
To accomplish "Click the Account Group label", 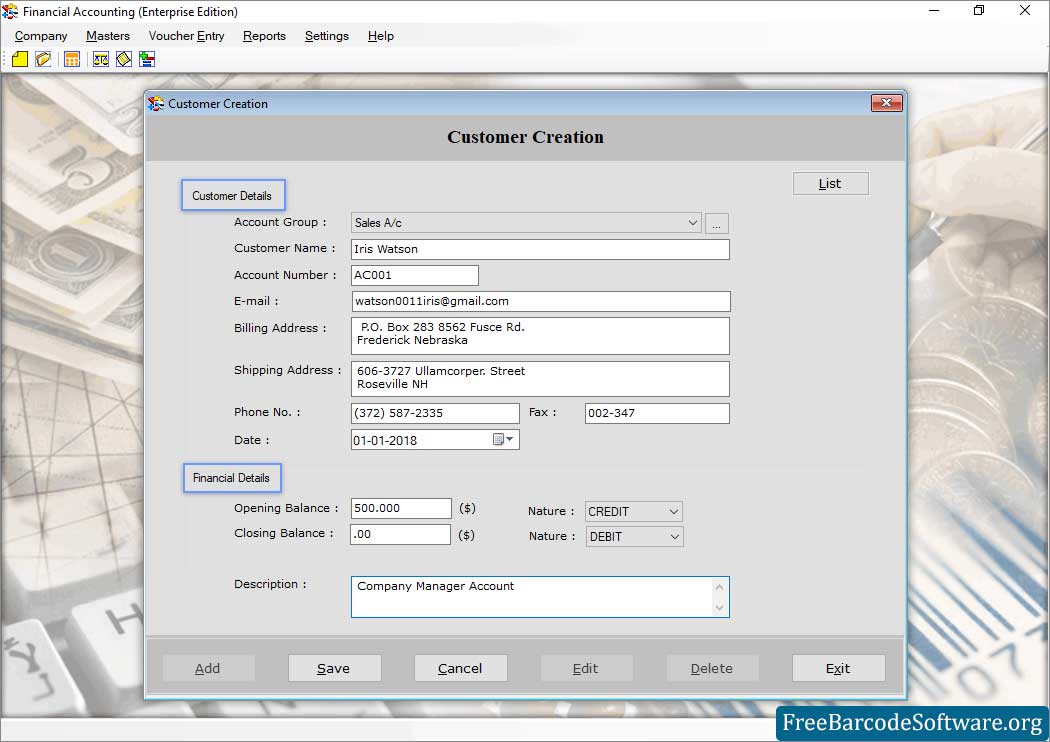I will point(280,222).
